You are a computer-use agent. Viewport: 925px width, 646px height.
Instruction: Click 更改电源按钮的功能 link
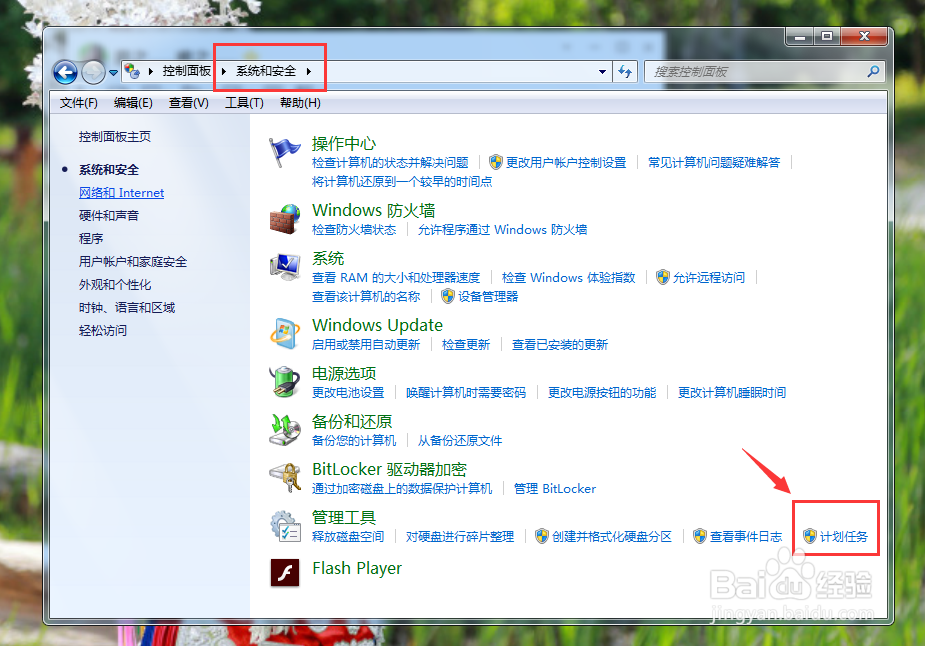click(602, 392)
